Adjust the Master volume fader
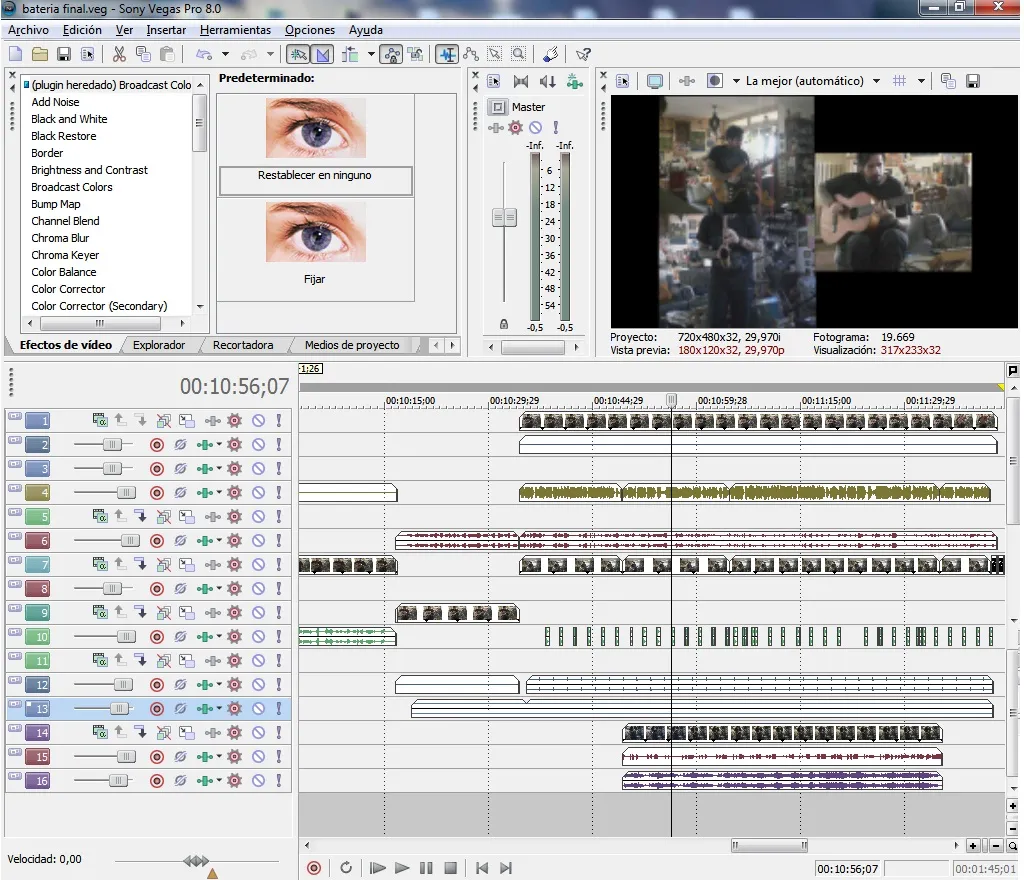Viewport: 1024px width, 880px height. coord(504,217)
